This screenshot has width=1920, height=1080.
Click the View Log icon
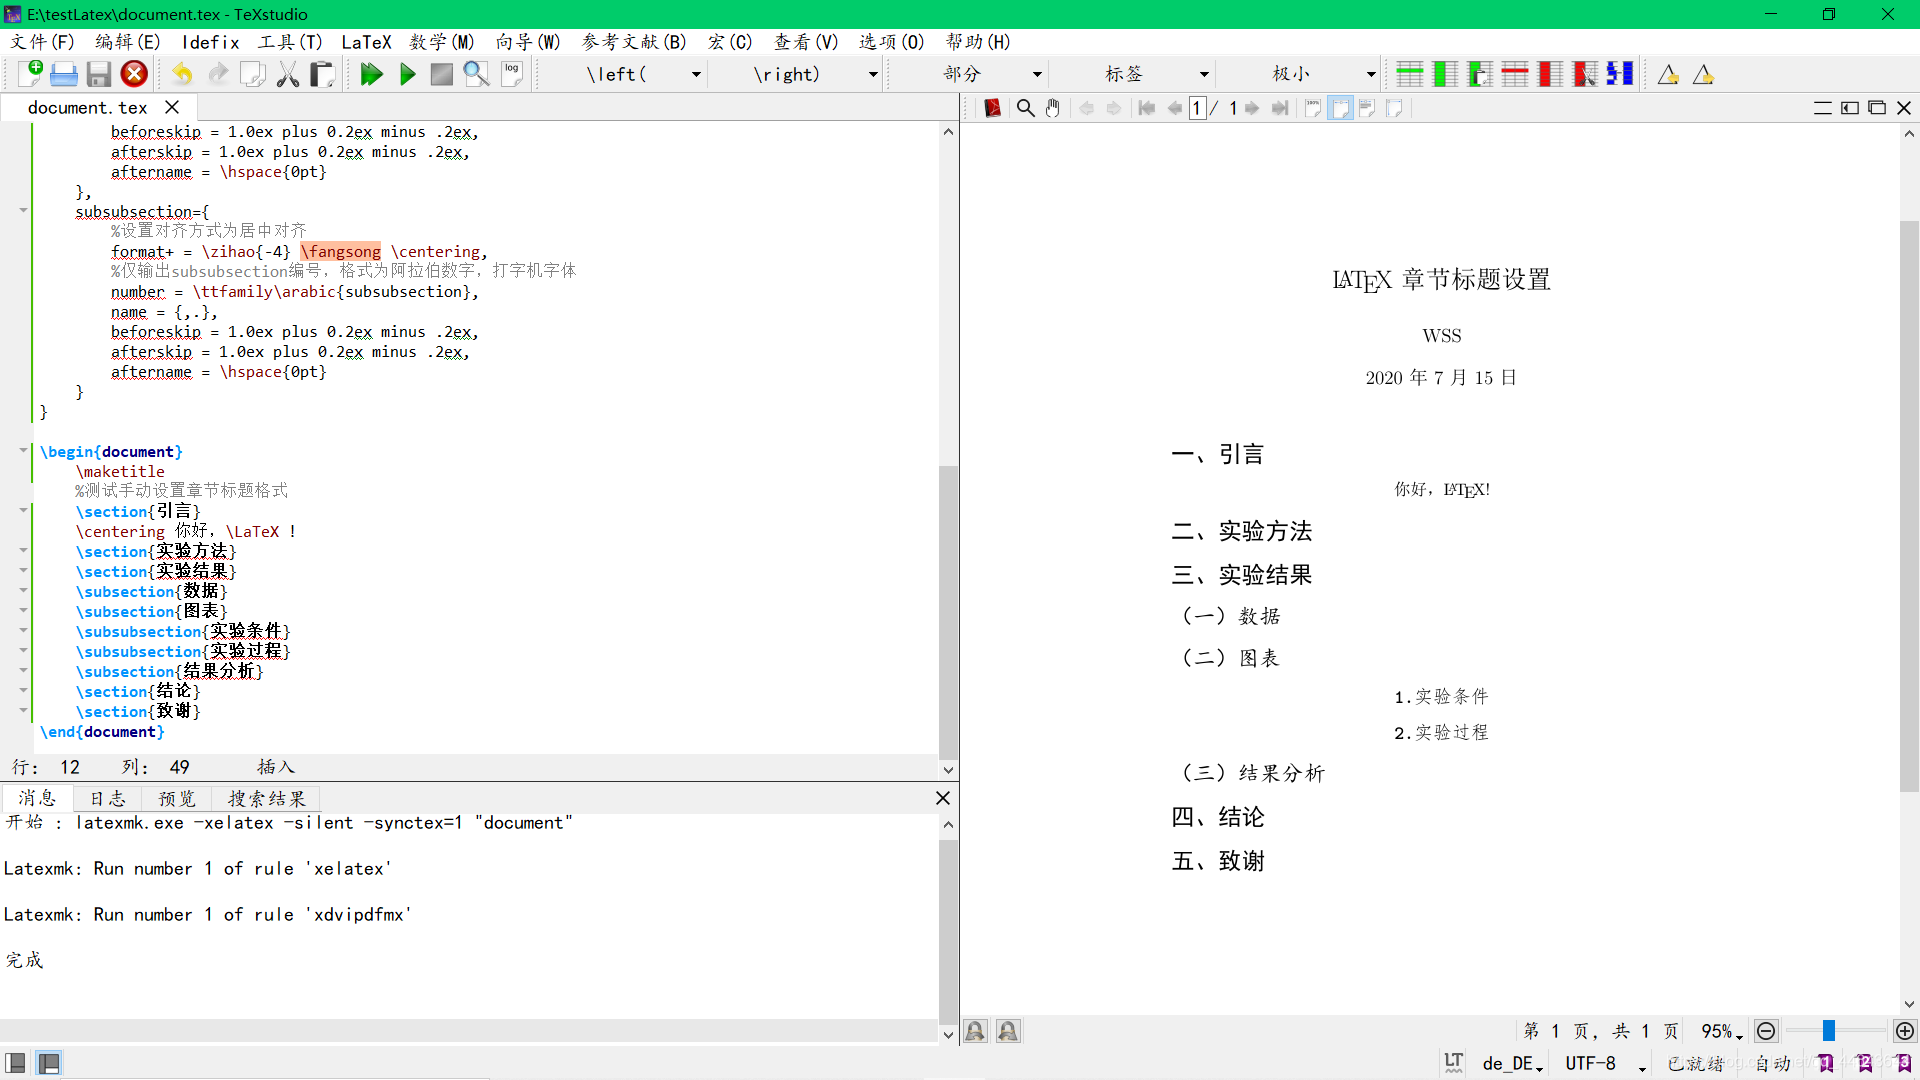[x=512, y=74]
